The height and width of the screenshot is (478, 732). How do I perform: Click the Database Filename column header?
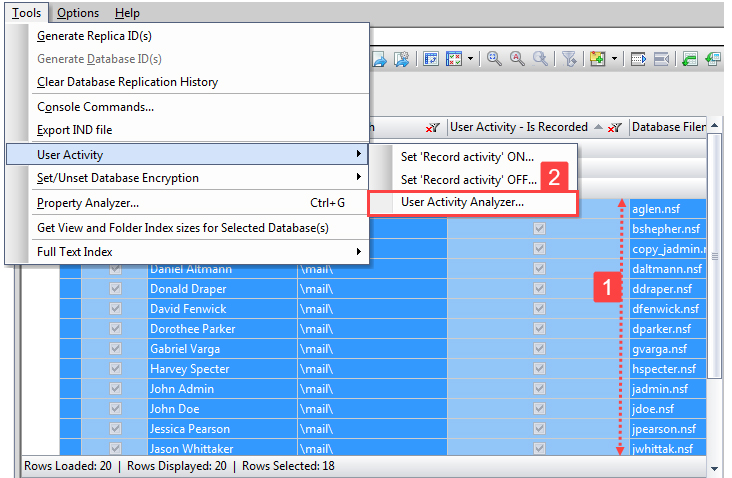(669, 127)
